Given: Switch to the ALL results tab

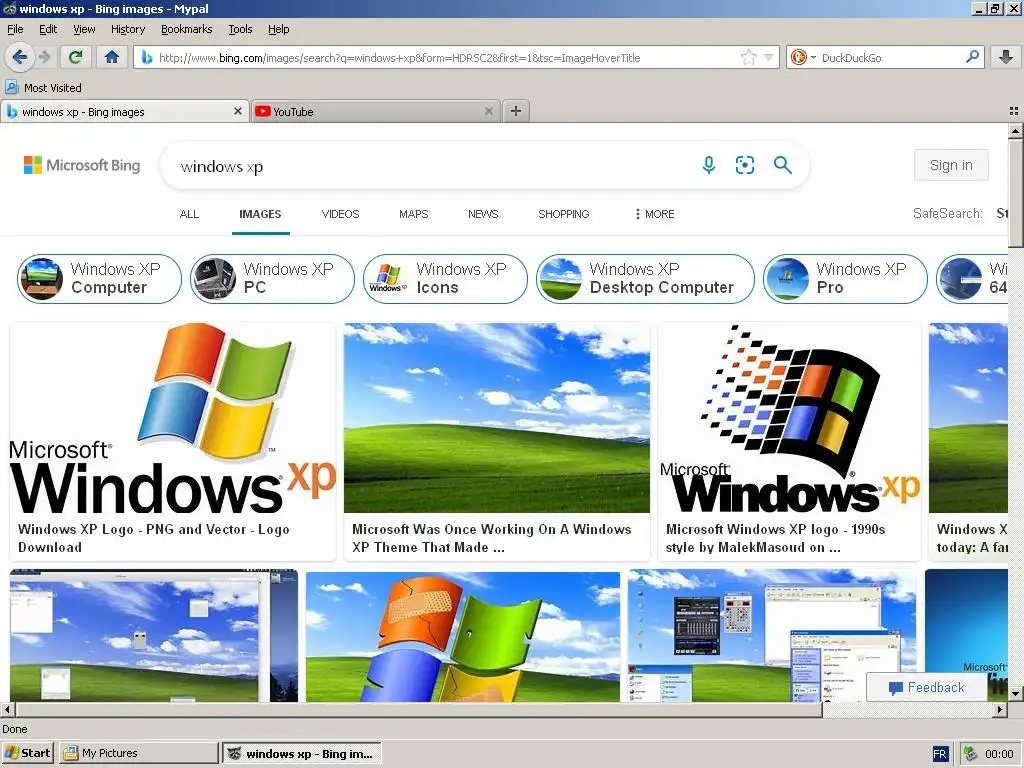Looking at the screenshot, I should coord(189,214).
